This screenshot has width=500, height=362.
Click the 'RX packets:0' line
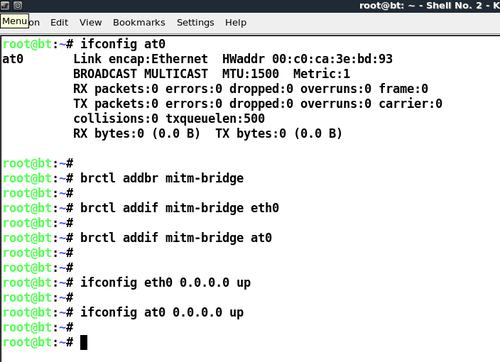click(251, 89)
